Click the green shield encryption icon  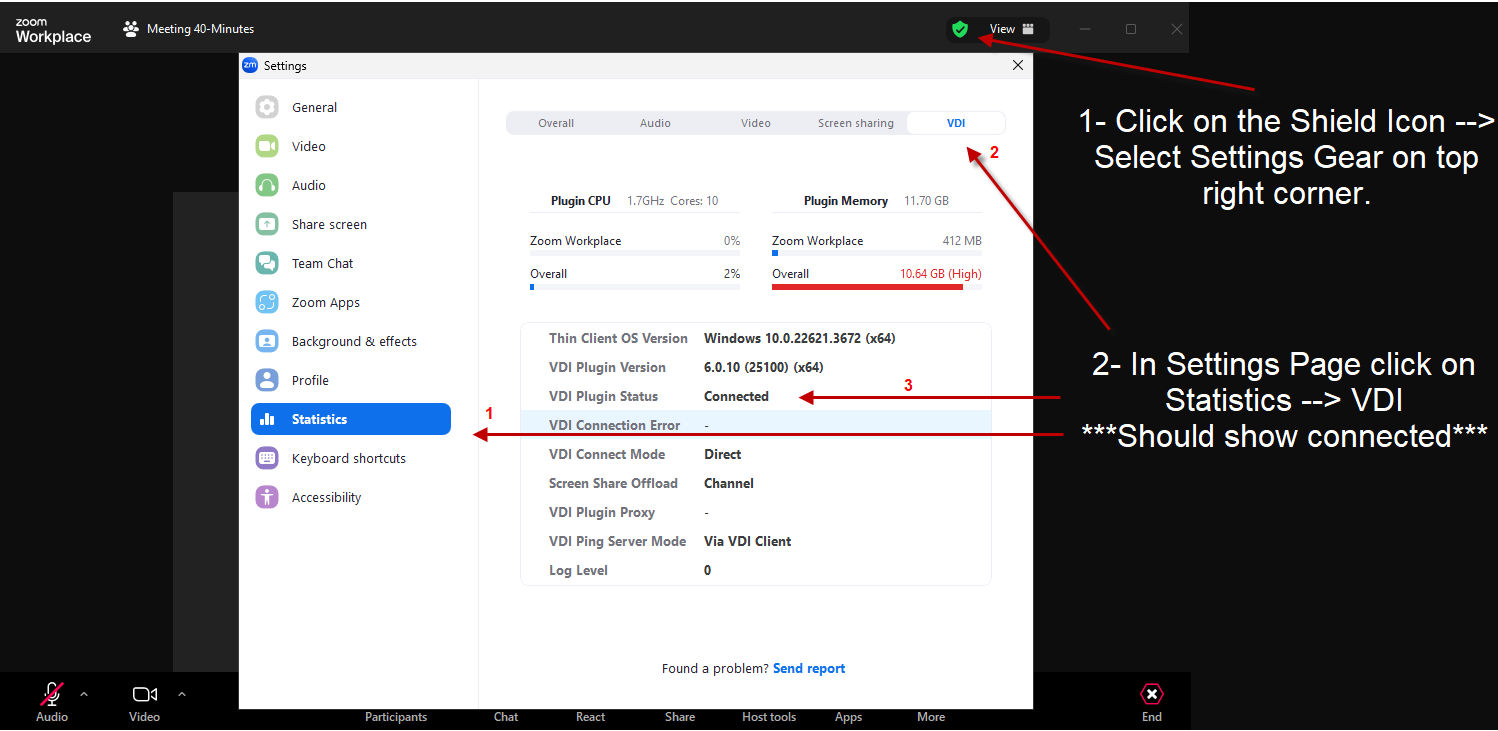click(960, 30)
